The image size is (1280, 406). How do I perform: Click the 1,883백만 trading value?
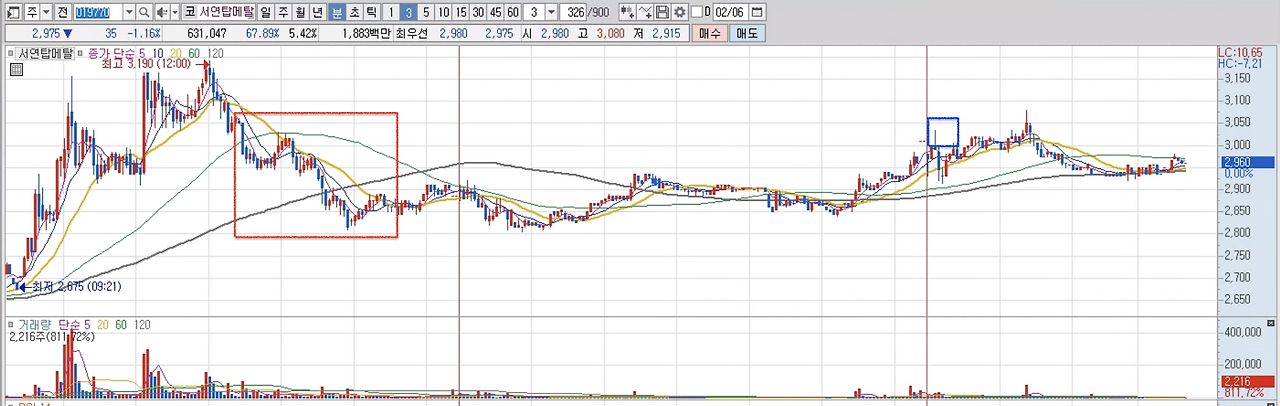click(x=367, y=33)
